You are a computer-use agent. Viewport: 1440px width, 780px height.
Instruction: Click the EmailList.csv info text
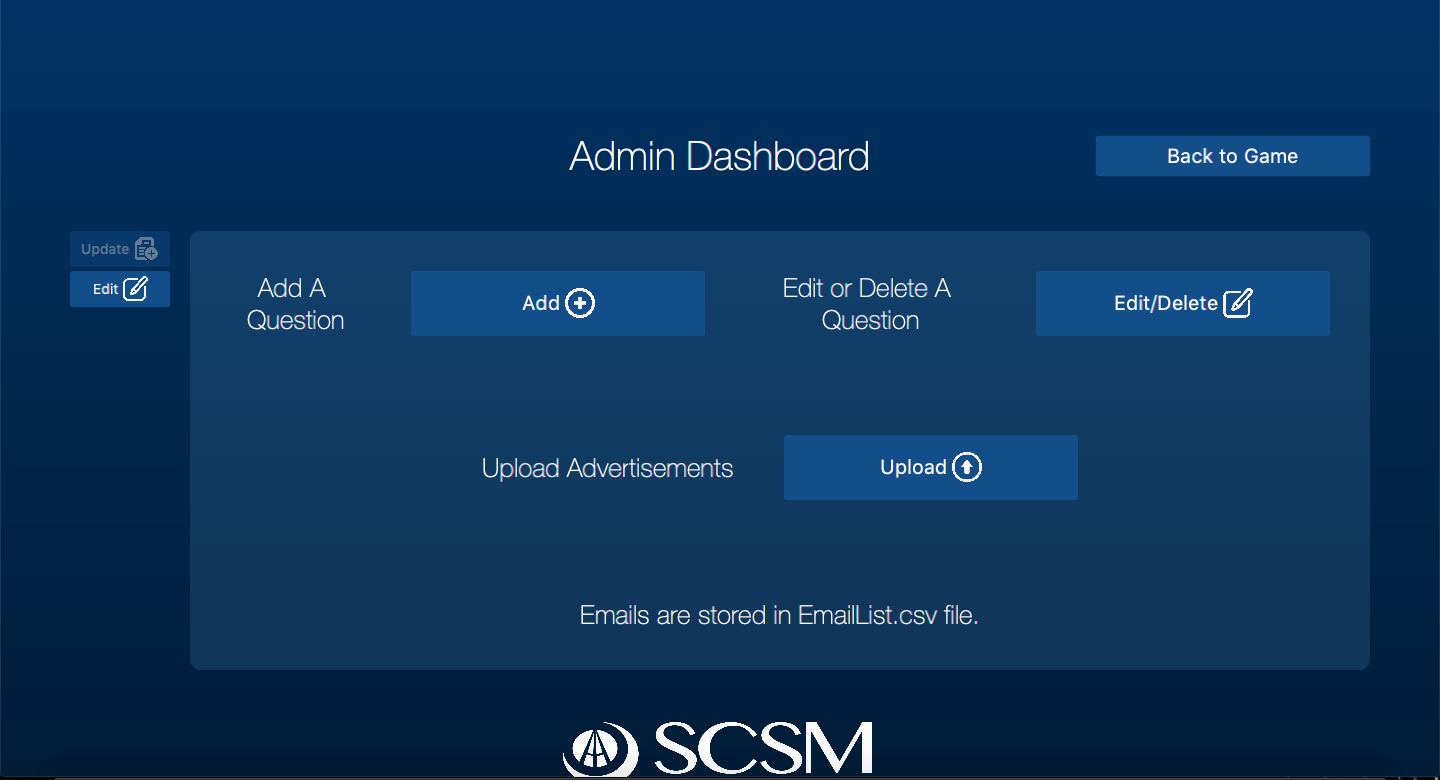779,615
